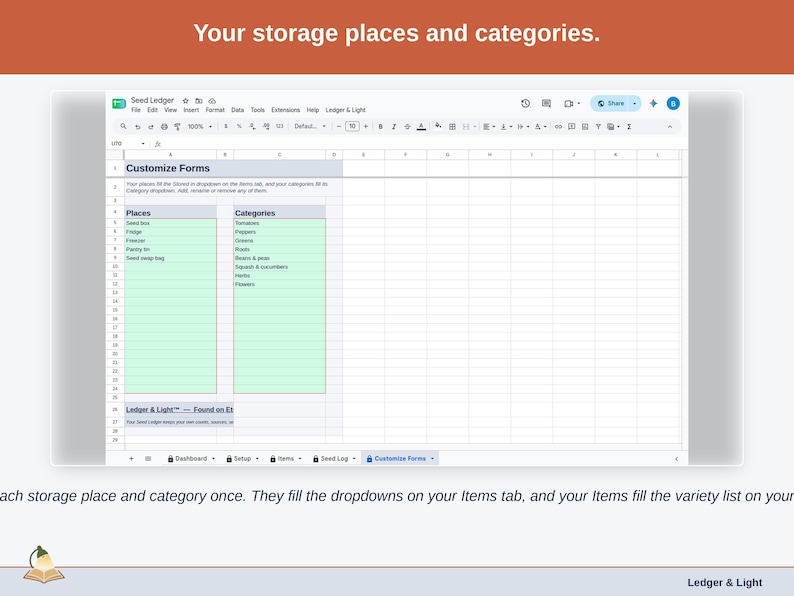Check the cloud document status icon
This screenshot has width=794, height=596.
(212, 101)
